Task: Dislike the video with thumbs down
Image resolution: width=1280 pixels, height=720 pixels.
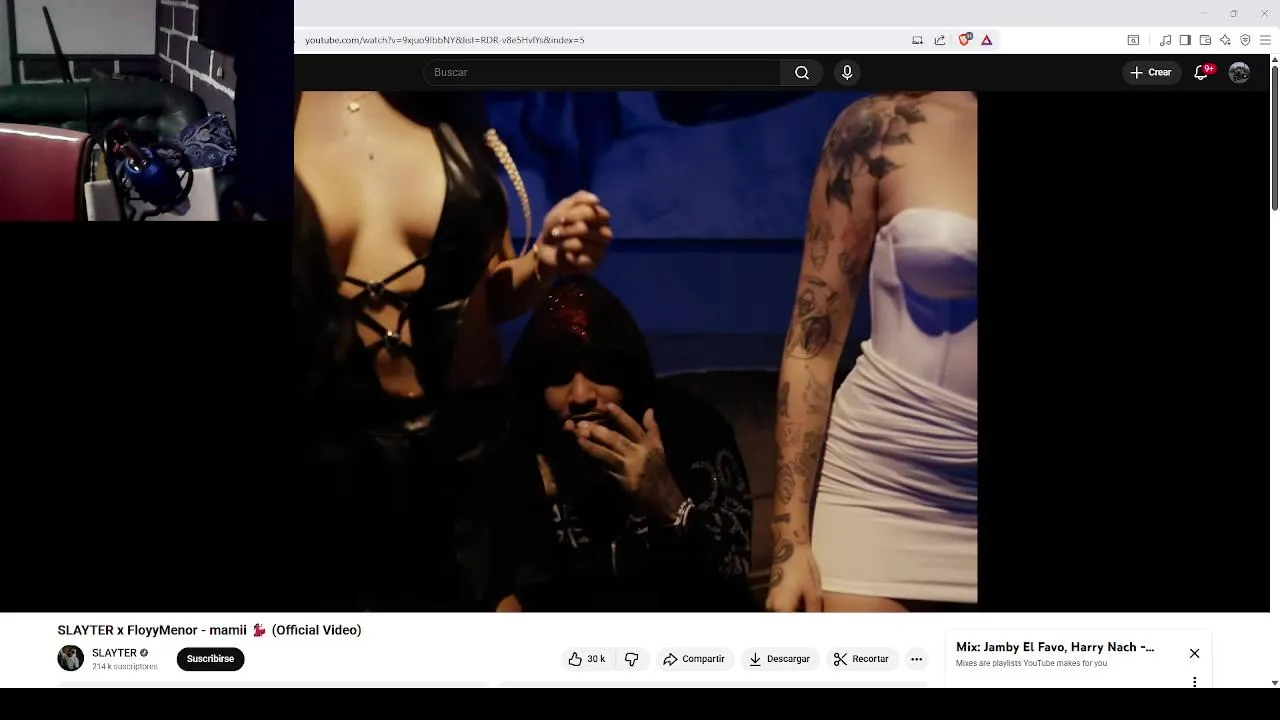Action: (631, 659)
